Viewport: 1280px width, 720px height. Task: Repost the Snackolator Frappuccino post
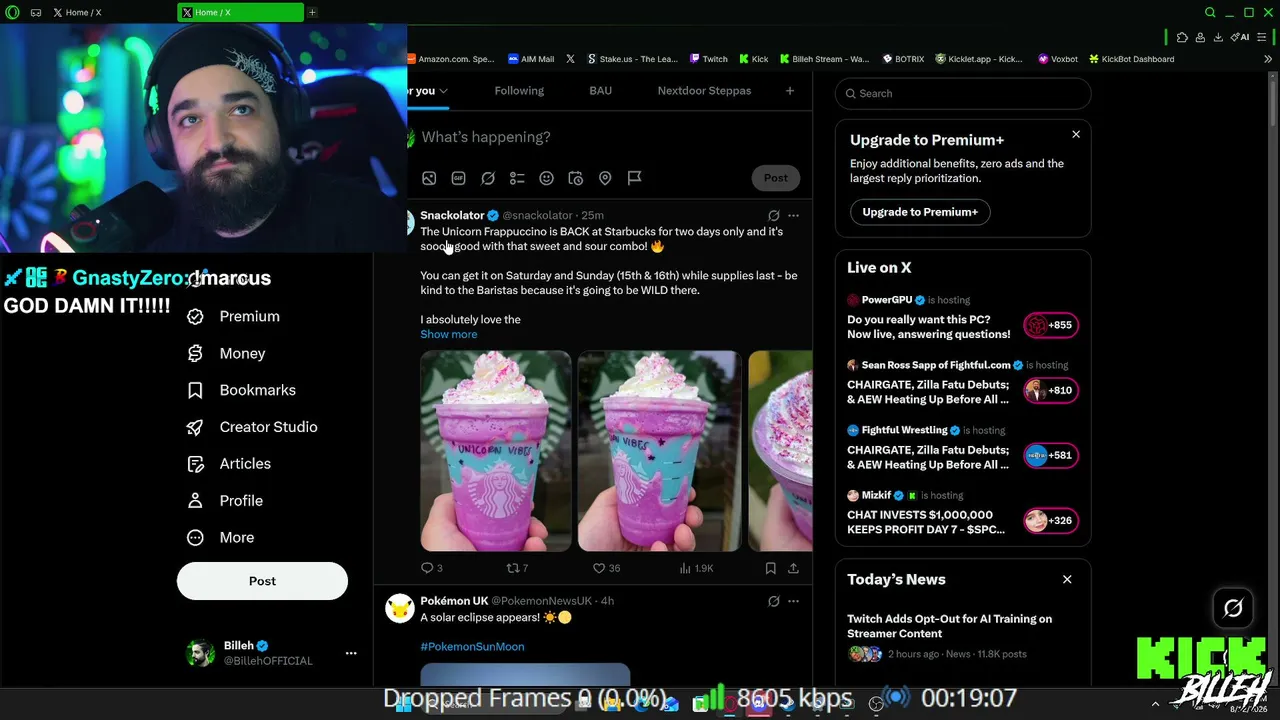tap(517, 568)
